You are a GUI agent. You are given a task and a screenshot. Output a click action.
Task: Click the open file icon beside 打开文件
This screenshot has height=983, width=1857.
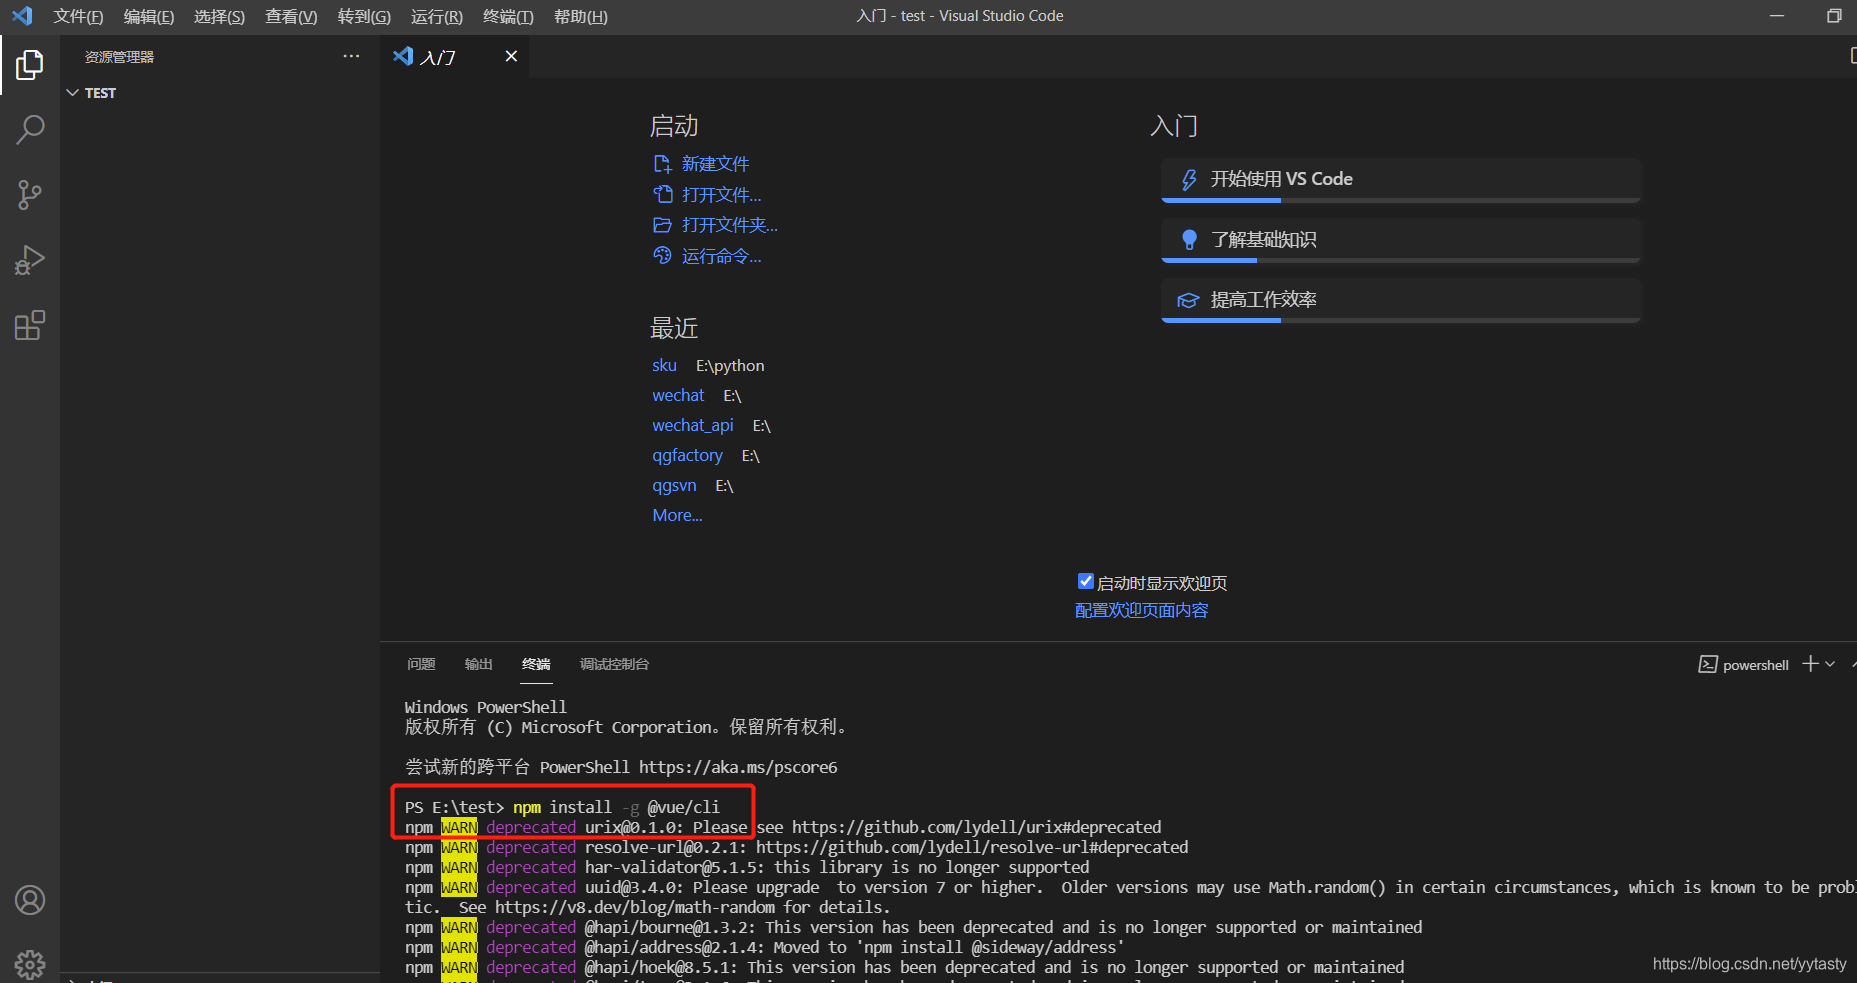[662, 194]
